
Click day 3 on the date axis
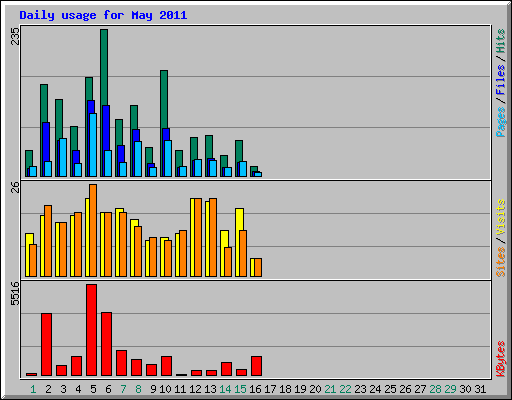tap(63, 389)
